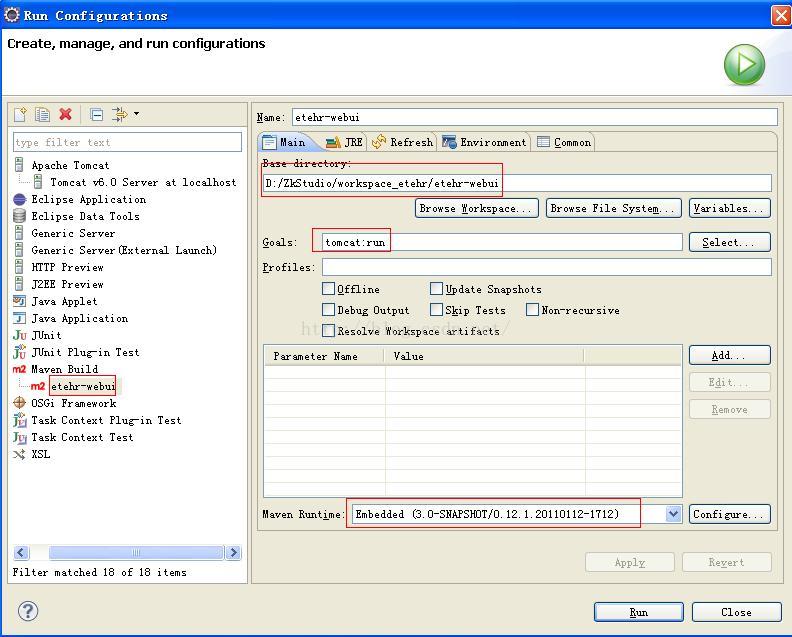
Task: Toggle Update Snapshots checkbox
Action: (x=436, y=288)
